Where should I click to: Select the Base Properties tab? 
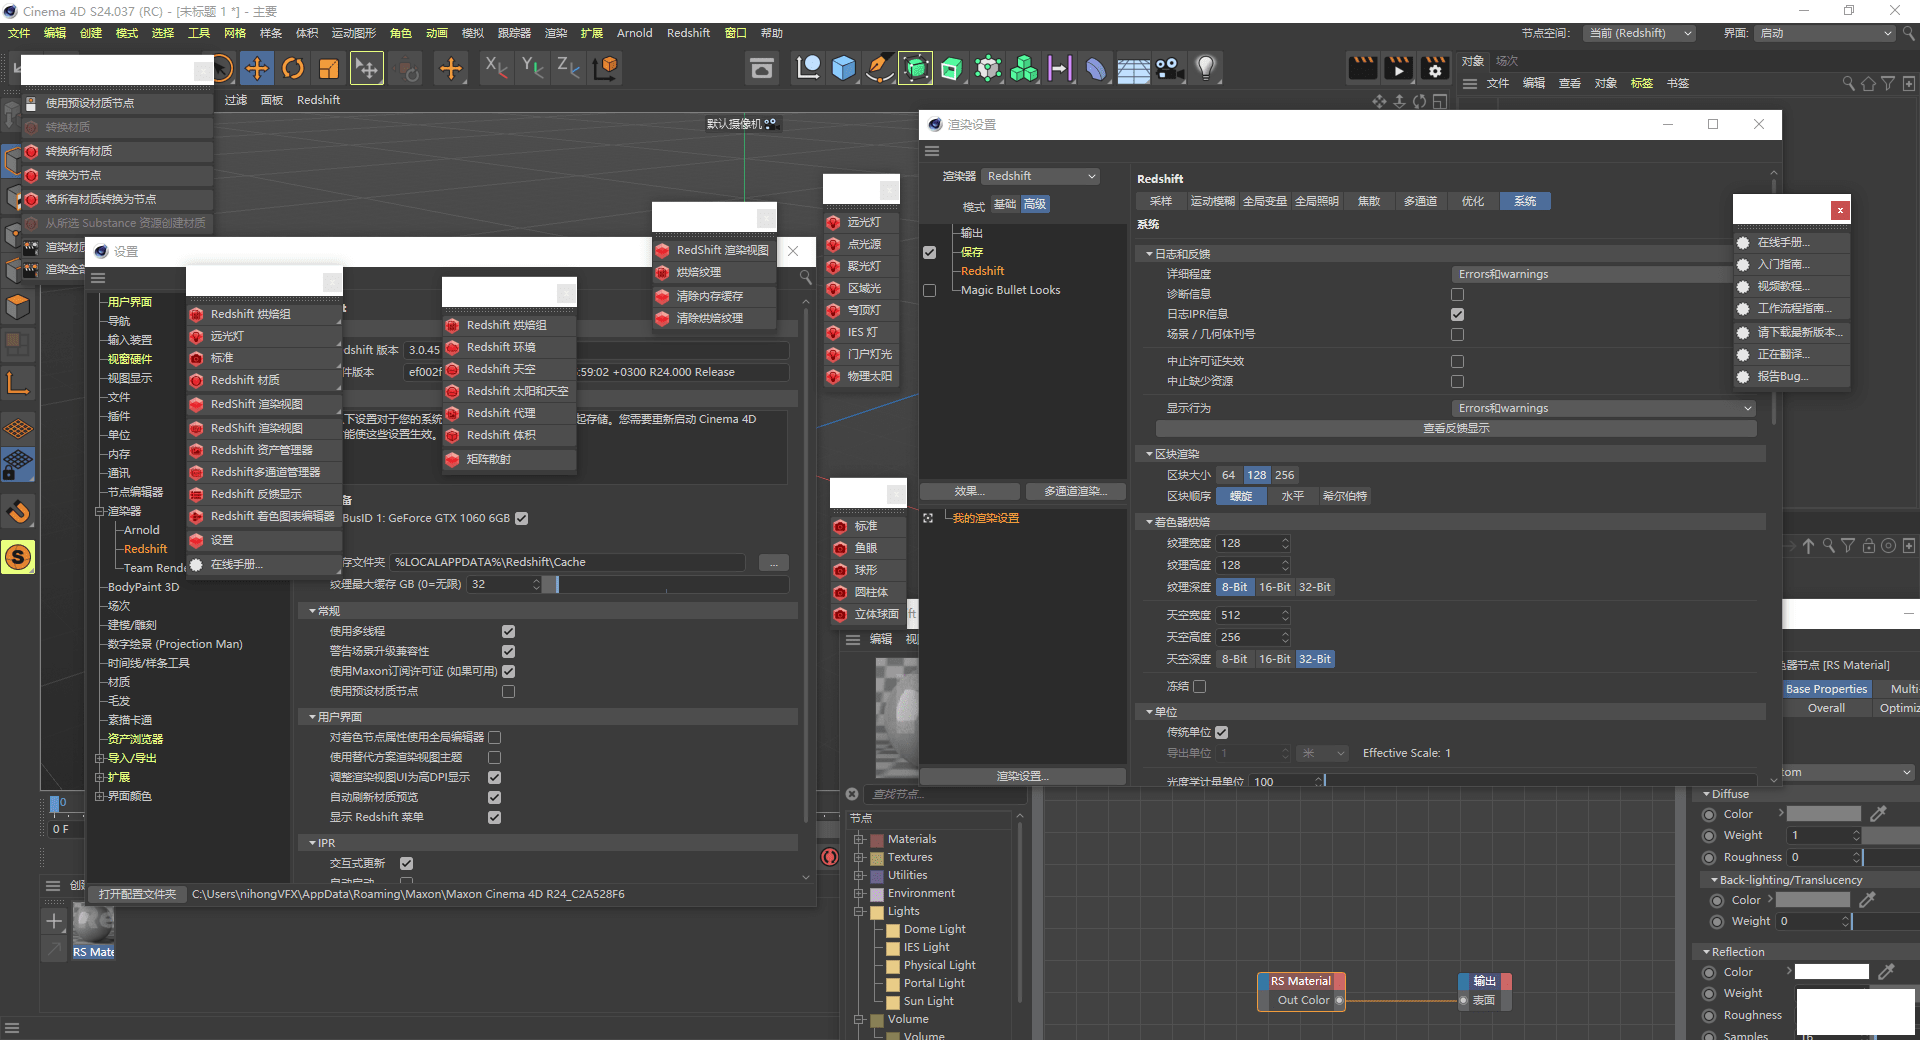click(1826, 689)
